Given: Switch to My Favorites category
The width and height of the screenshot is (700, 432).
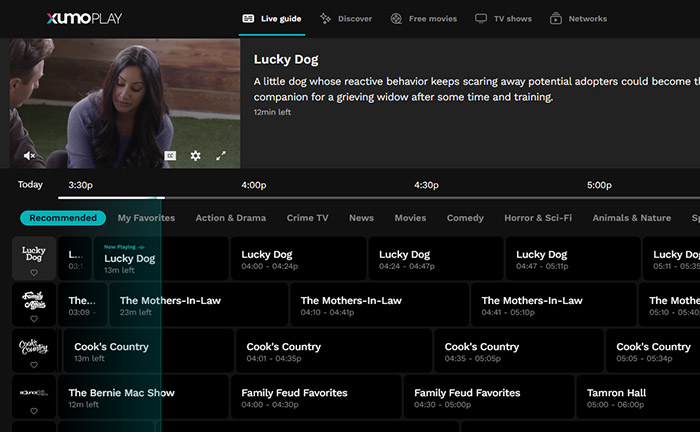Looking at the screenshot, I should point(146,218).
